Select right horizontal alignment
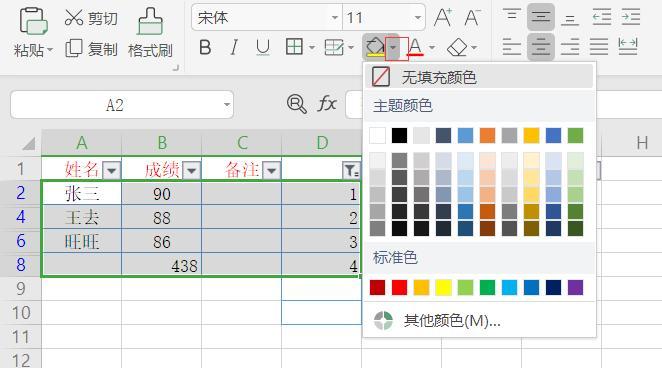662x368 pixels. 570,46
